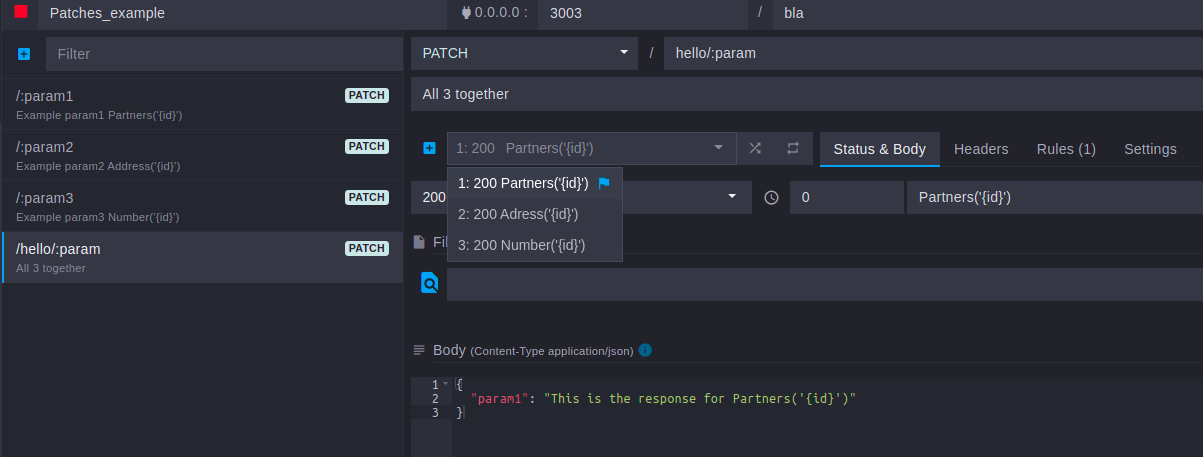Toggle random response mode shuffle icon
1203x457 pixels.
coord(755,148)
